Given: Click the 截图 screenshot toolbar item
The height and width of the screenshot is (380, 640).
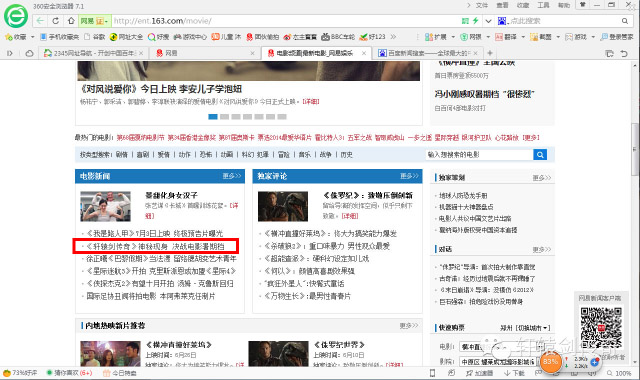Looking at the screenshot, I should click(x=541, y=37).
